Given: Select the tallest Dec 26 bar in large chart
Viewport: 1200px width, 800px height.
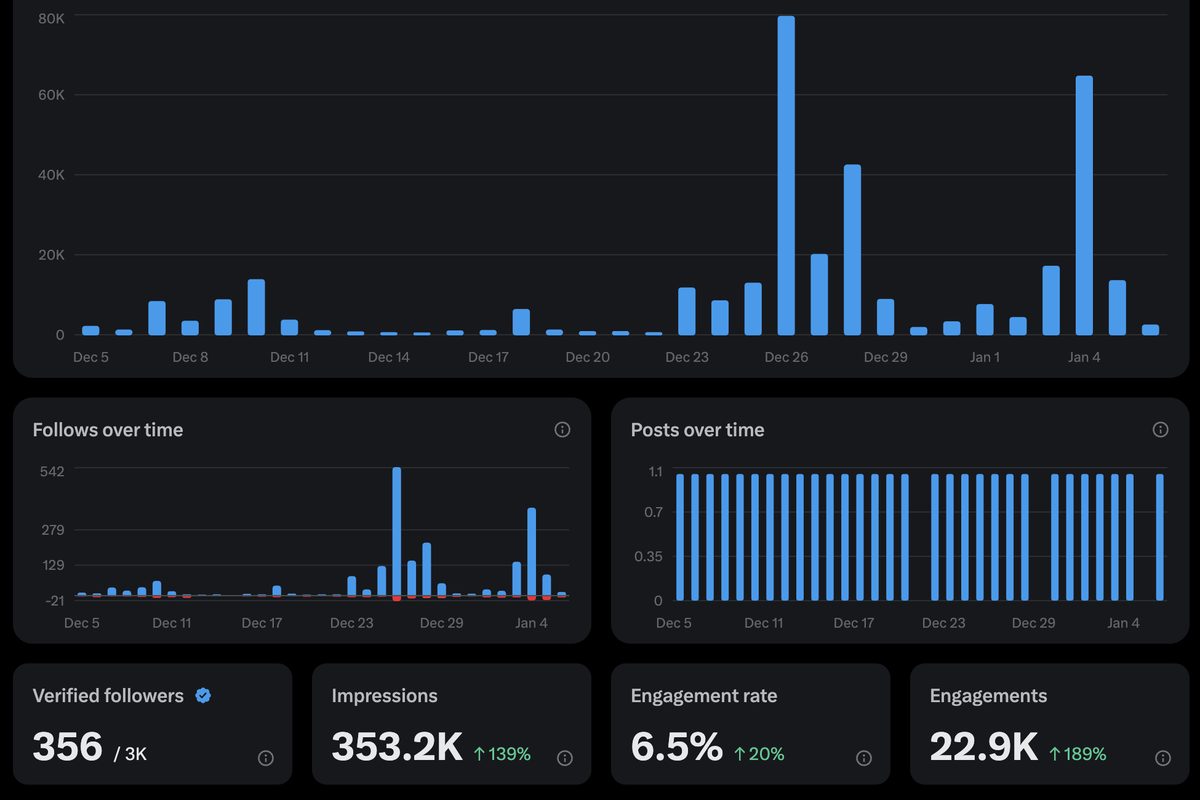Looking at the screenshot, I should pos(786,175).
